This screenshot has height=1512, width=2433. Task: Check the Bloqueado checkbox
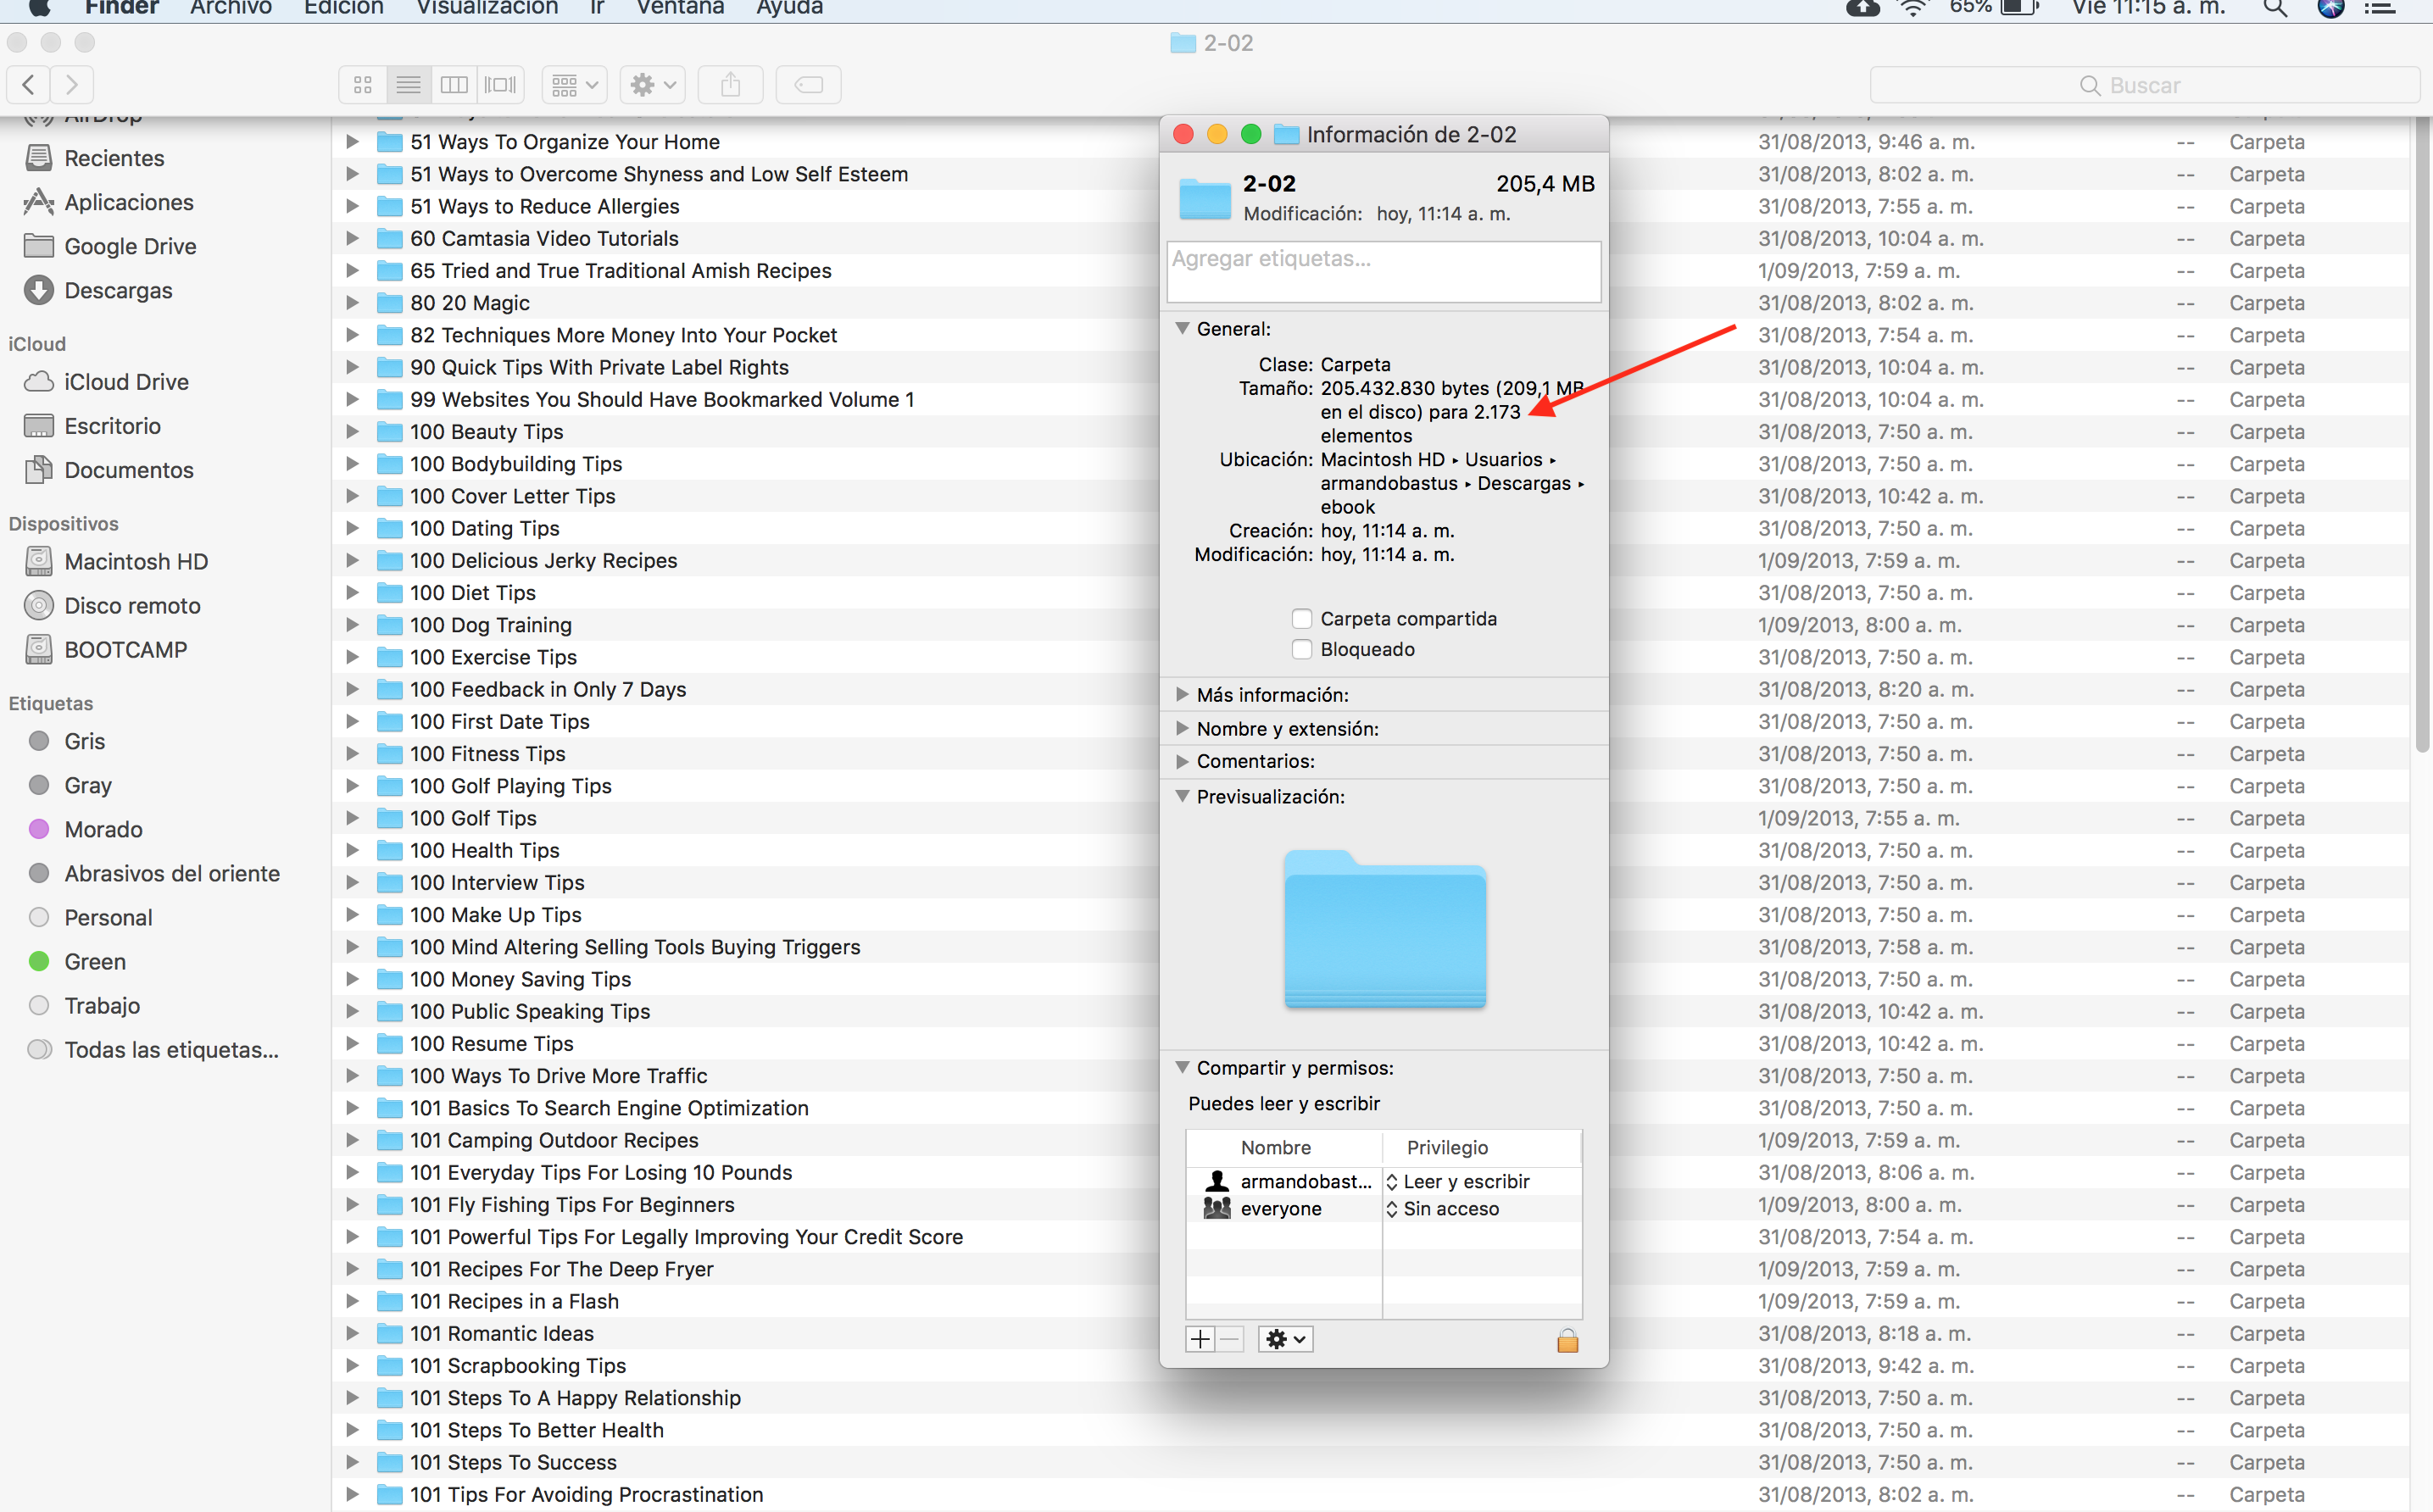pos(1302,650)
